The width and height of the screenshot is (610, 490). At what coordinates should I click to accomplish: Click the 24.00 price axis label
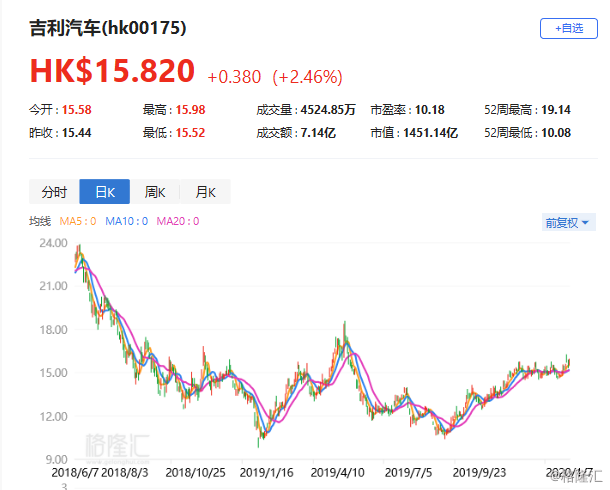[53, 243]
